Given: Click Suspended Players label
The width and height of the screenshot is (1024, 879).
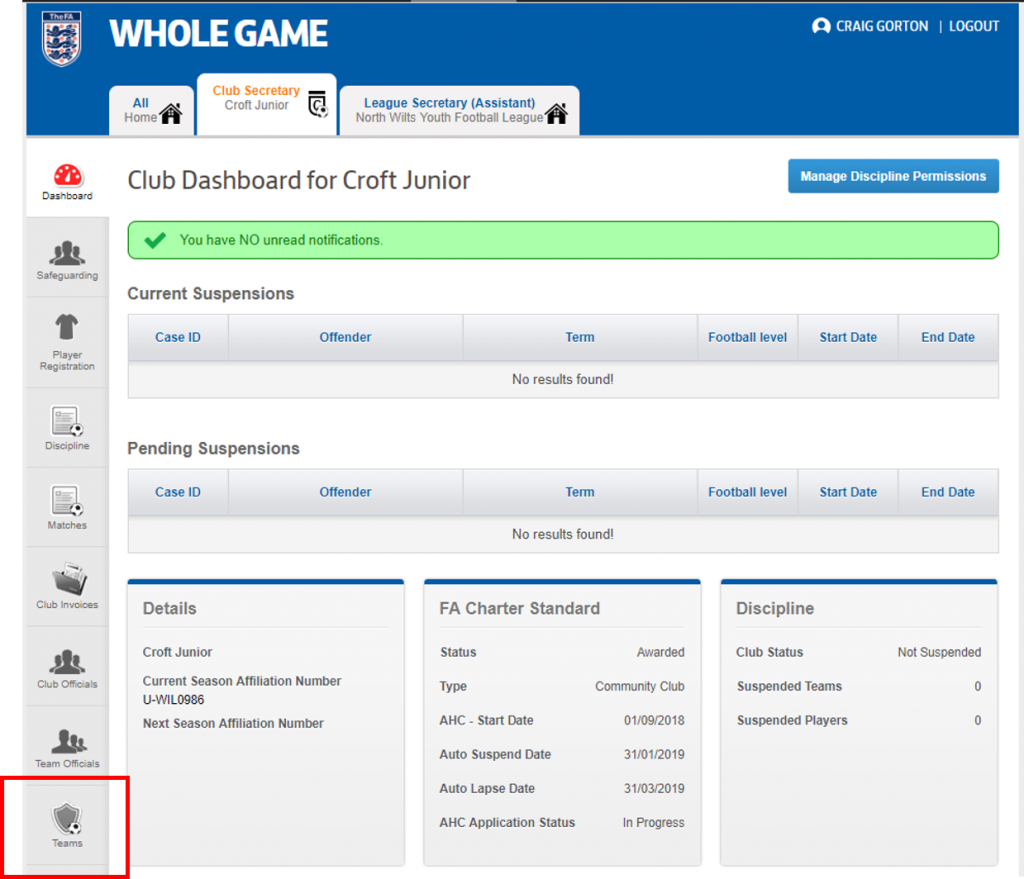Looking at the screenshot, I should pyautogui.click(x=792, y=720).
